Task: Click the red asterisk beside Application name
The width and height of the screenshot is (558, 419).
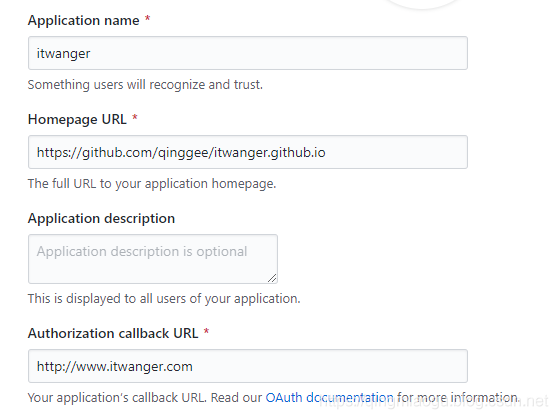Action: coord(147,19)
